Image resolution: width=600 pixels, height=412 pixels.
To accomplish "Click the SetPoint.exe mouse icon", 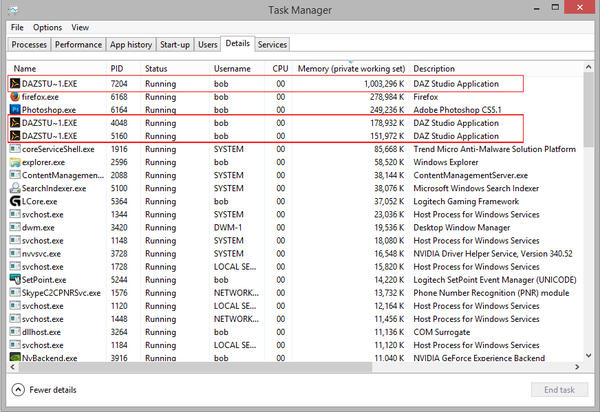I will click(15, 280).
